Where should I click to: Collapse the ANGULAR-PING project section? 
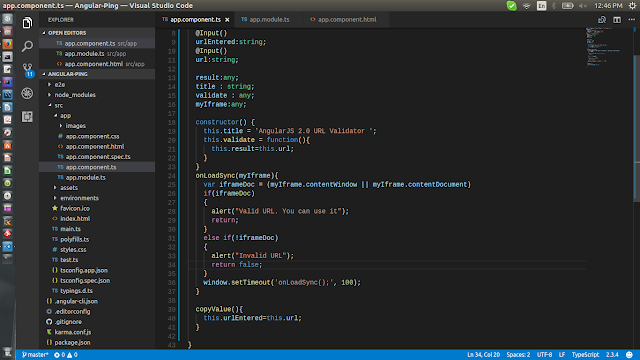click(97, 74)
